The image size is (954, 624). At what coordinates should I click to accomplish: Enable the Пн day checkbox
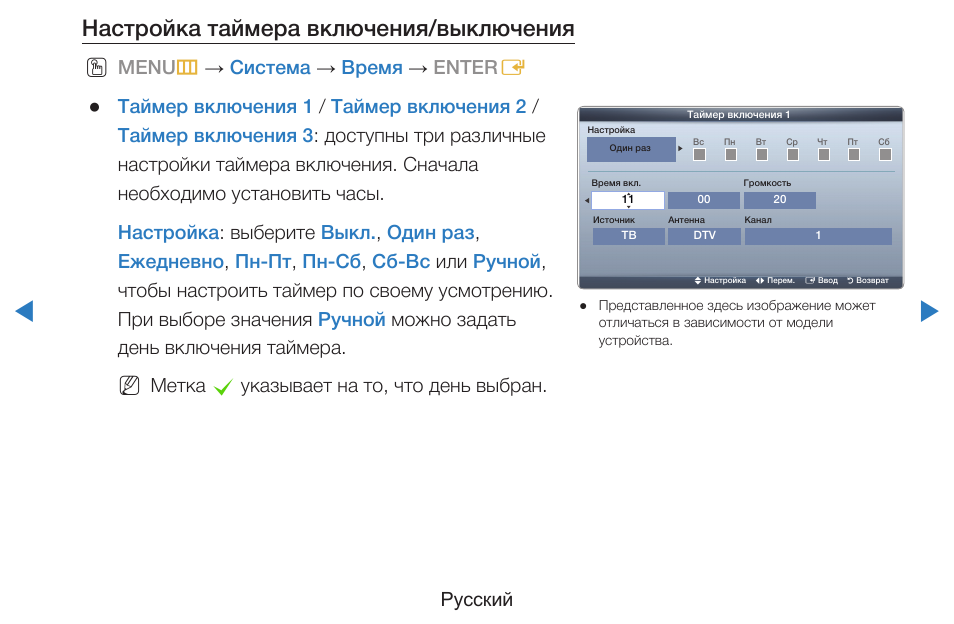pos(731,154)
